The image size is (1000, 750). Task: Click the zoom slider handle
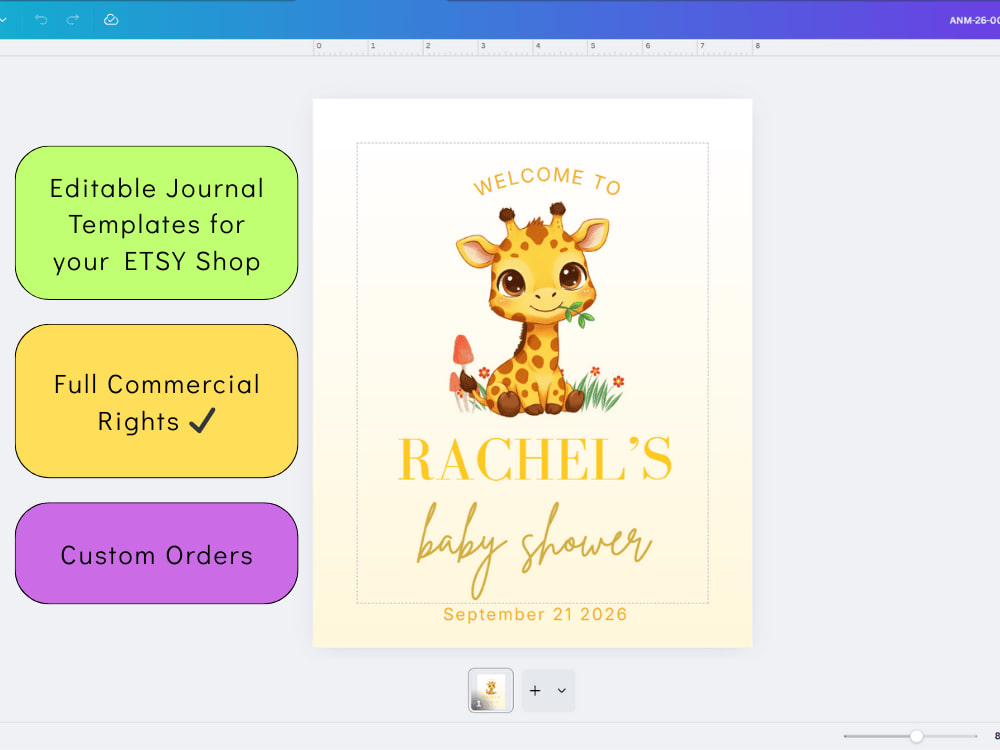[916, 736]
